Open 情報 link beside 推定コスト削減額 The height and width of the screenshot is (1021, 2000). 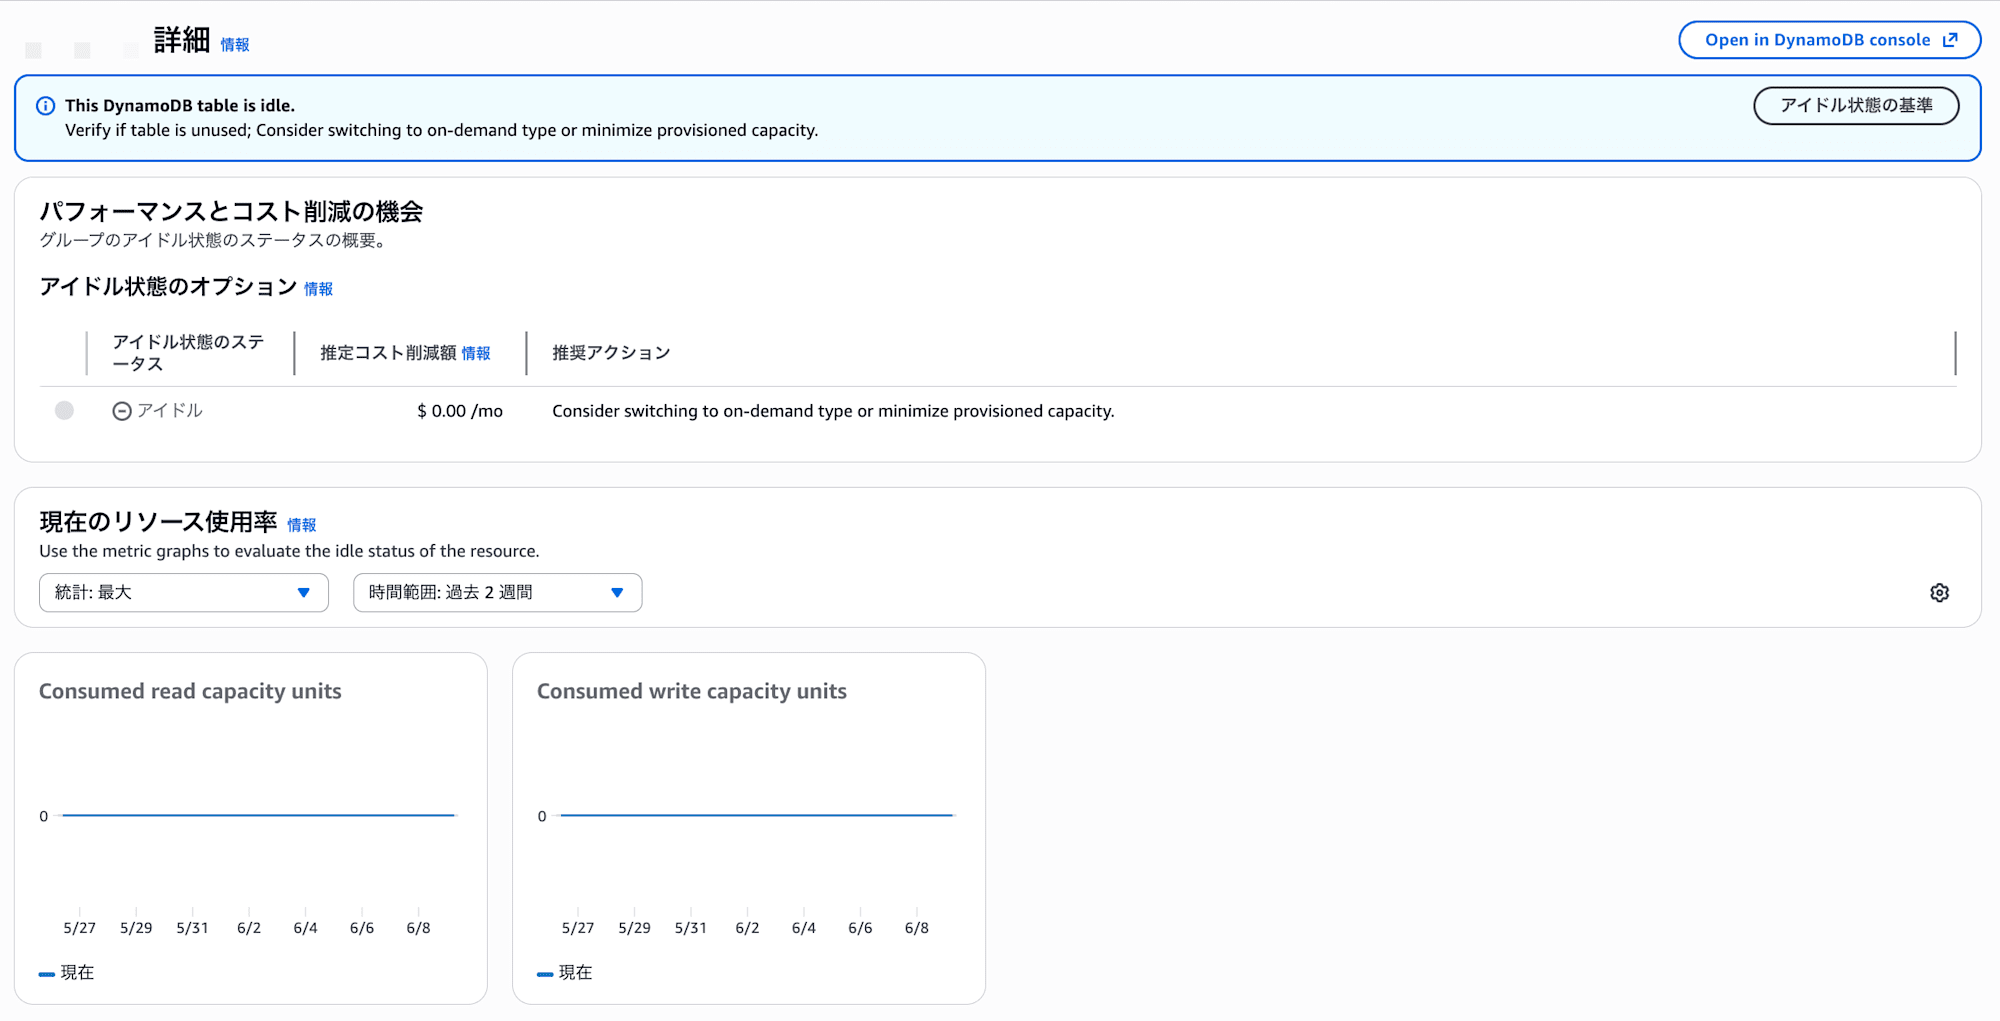point(476,354)
